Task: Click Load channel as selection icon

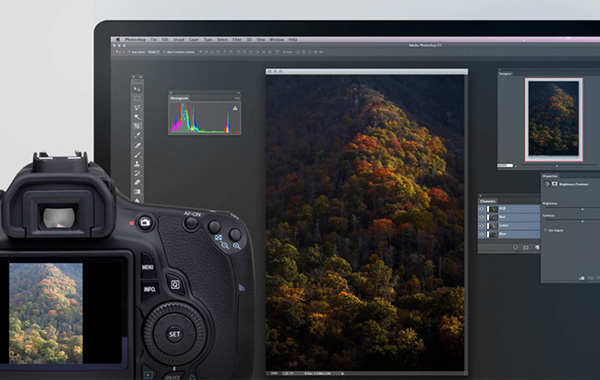Action: (515, 248)
